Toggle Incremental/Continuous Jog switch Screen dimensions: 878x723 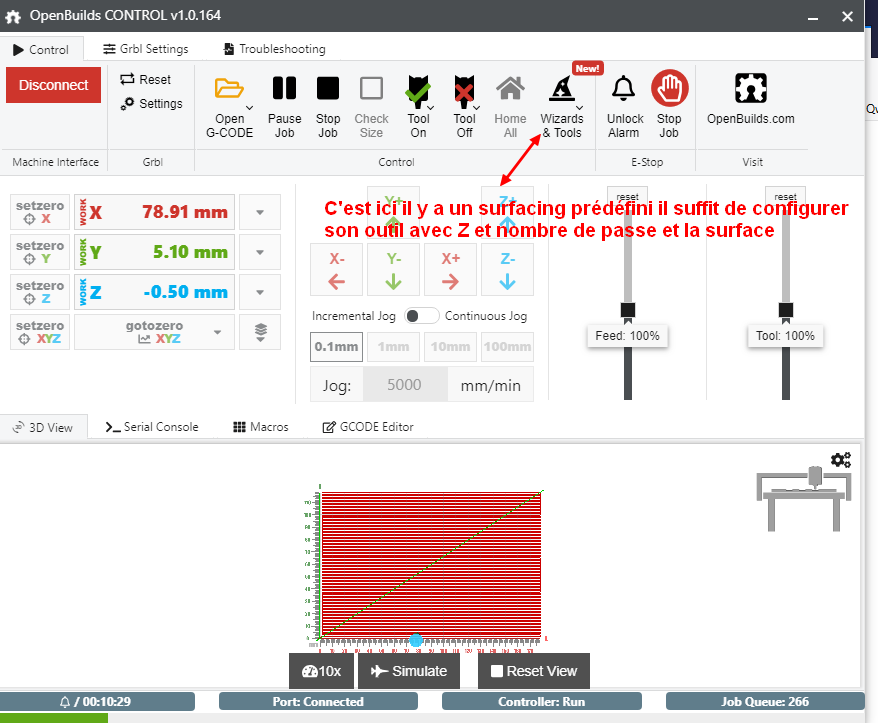click(422, 316)
